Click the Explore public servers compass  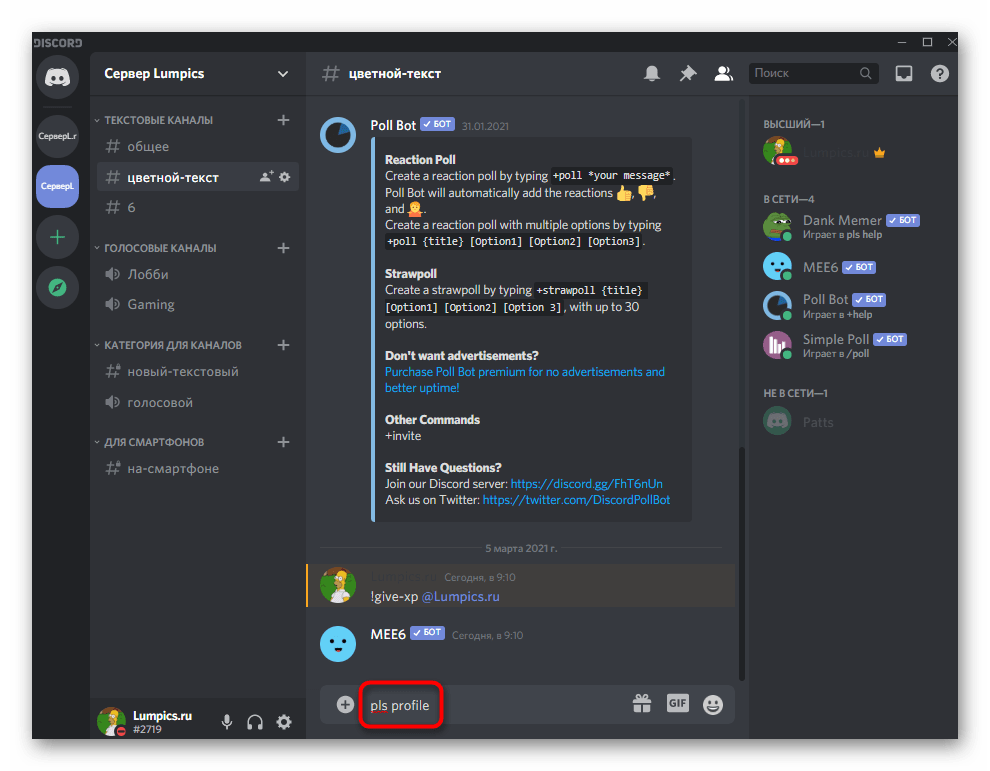click(57, 288)
